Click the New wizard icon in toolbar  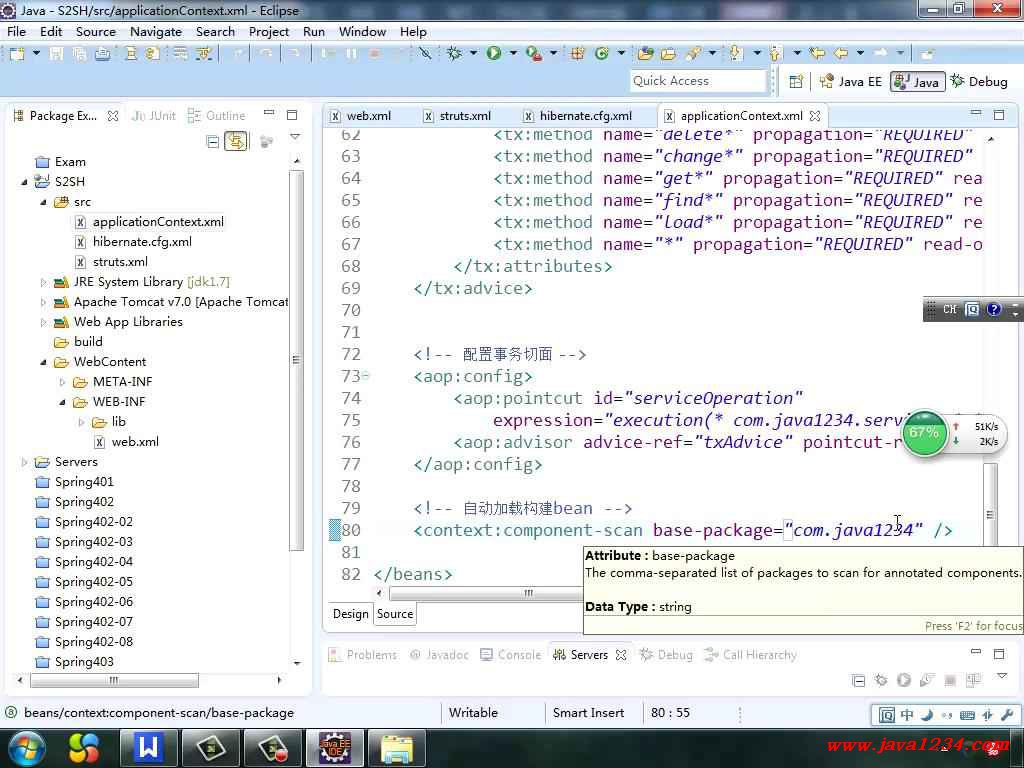click(x=17, y=54)
